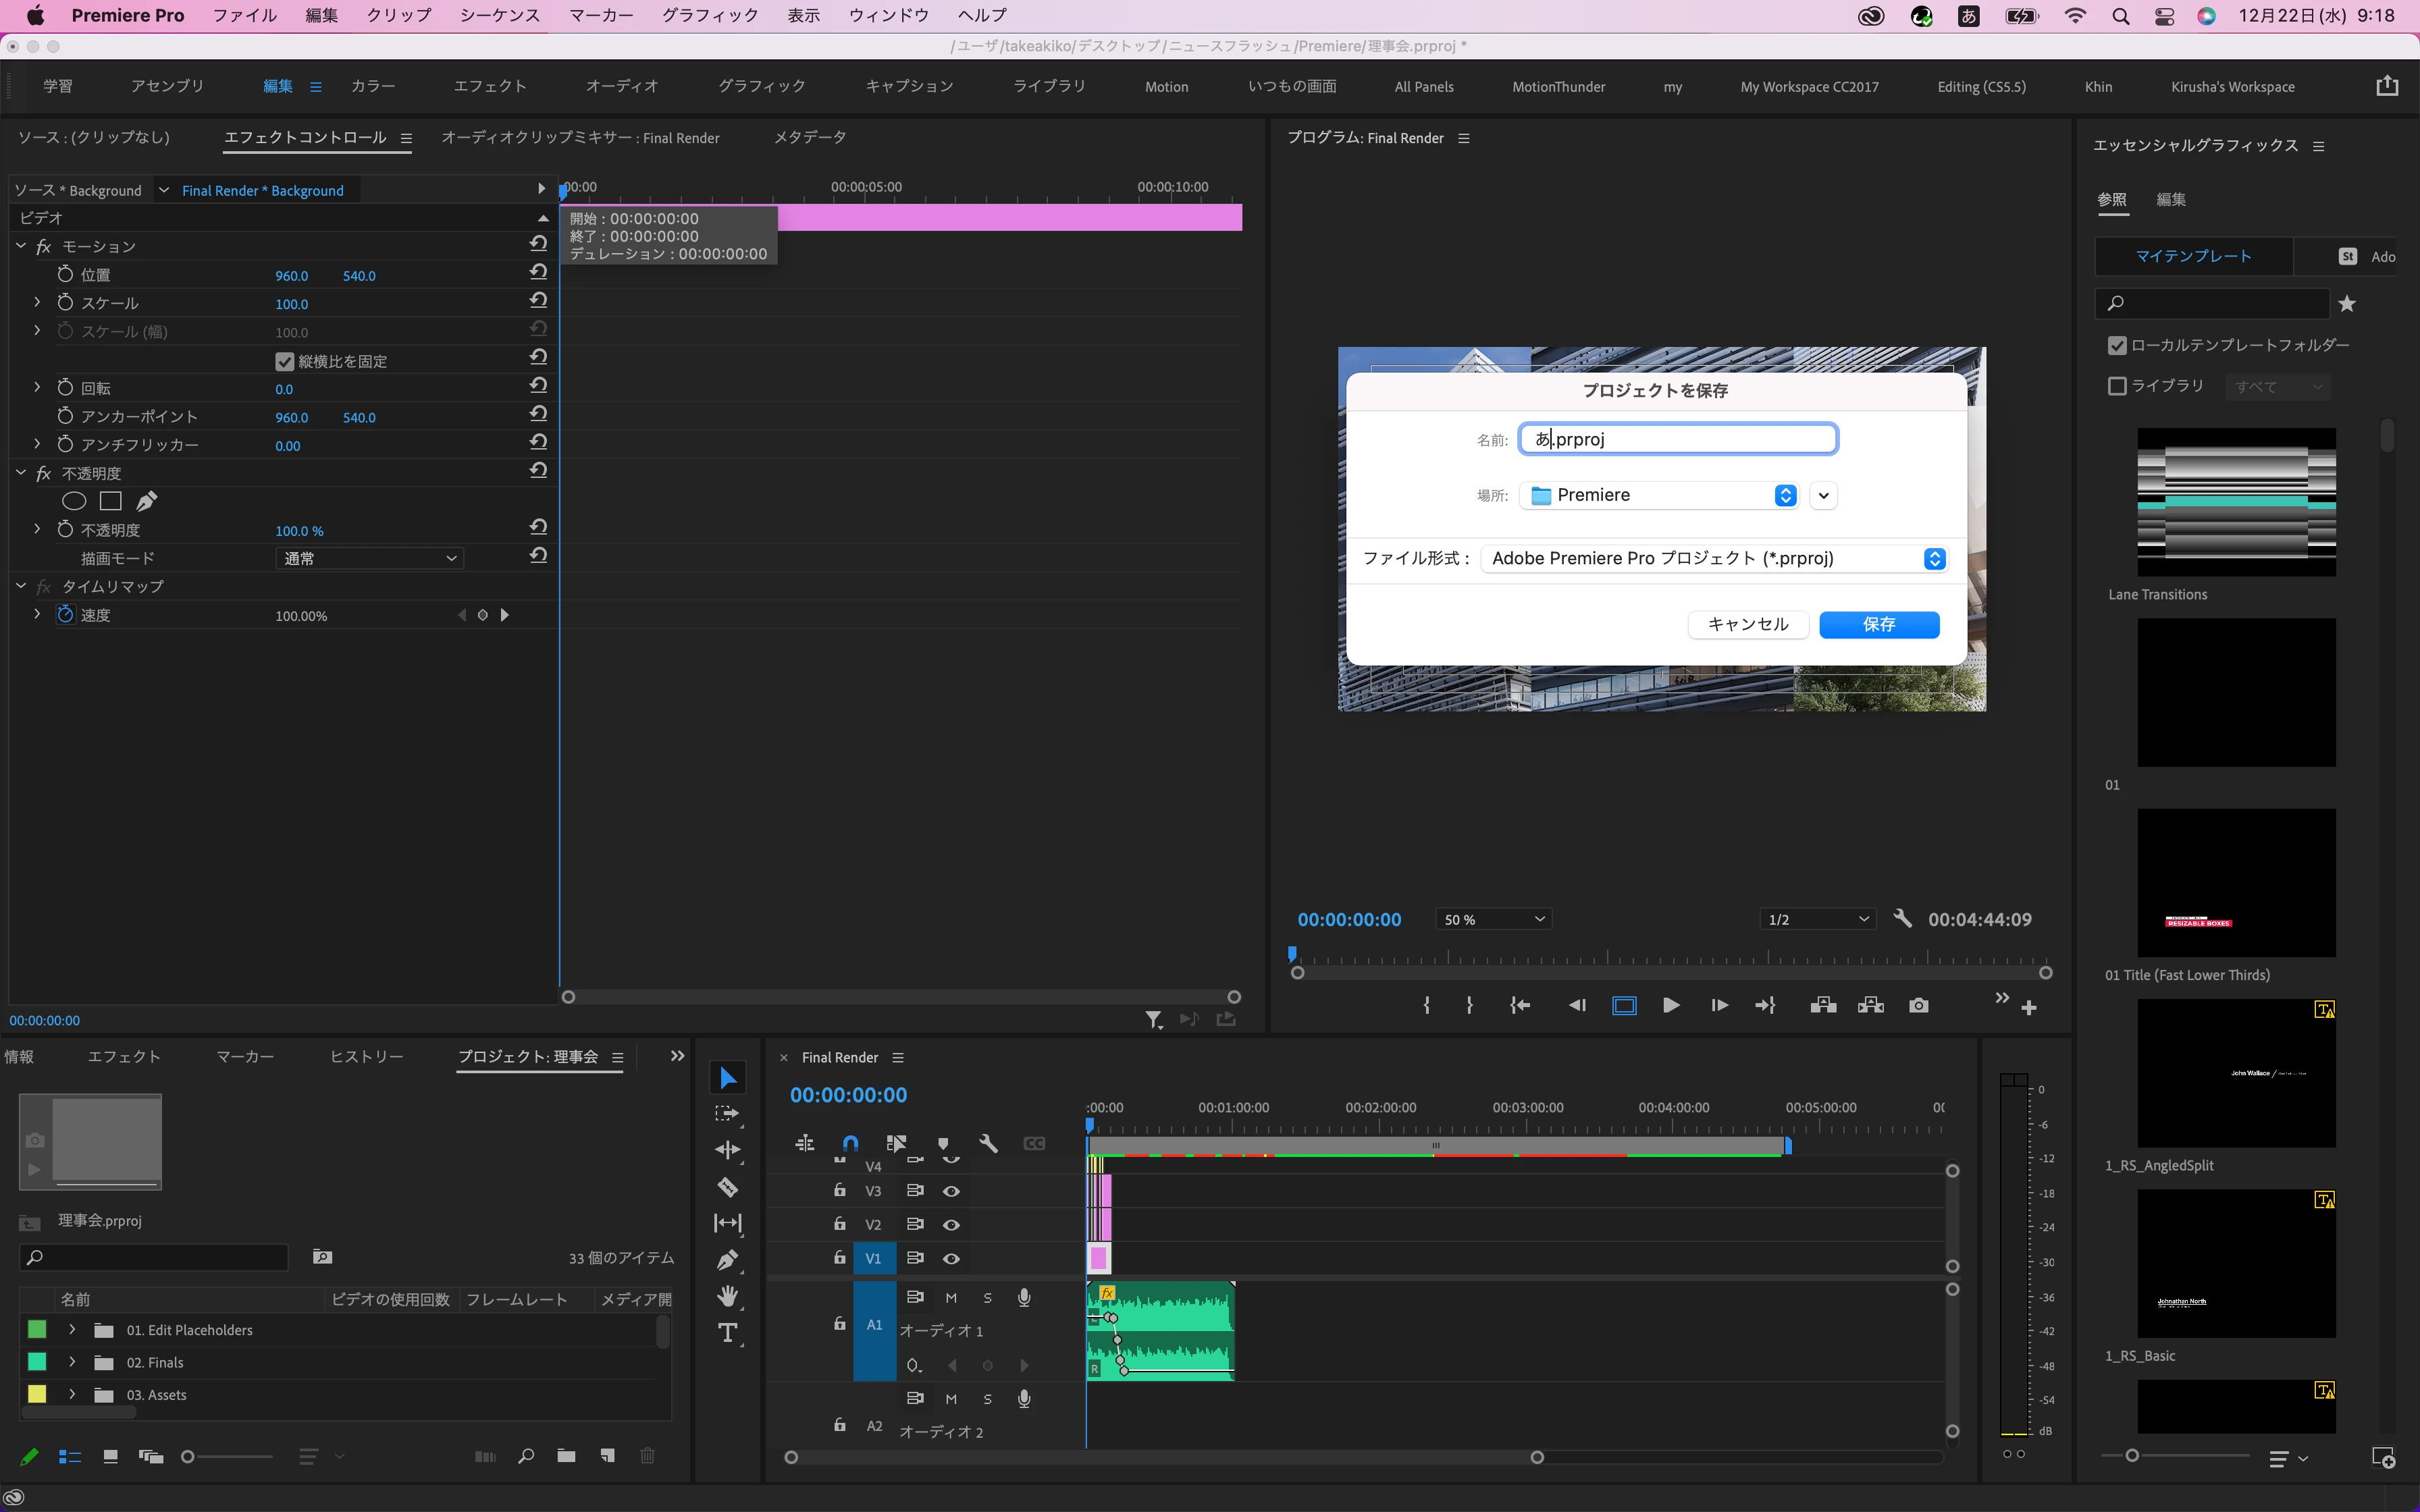
Task: Select the Hand tool
Action: pos(728,1297)
